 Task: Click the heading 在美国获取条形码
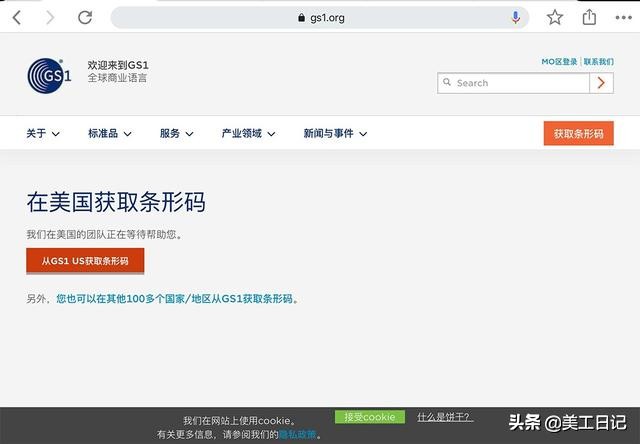[116, 202]
